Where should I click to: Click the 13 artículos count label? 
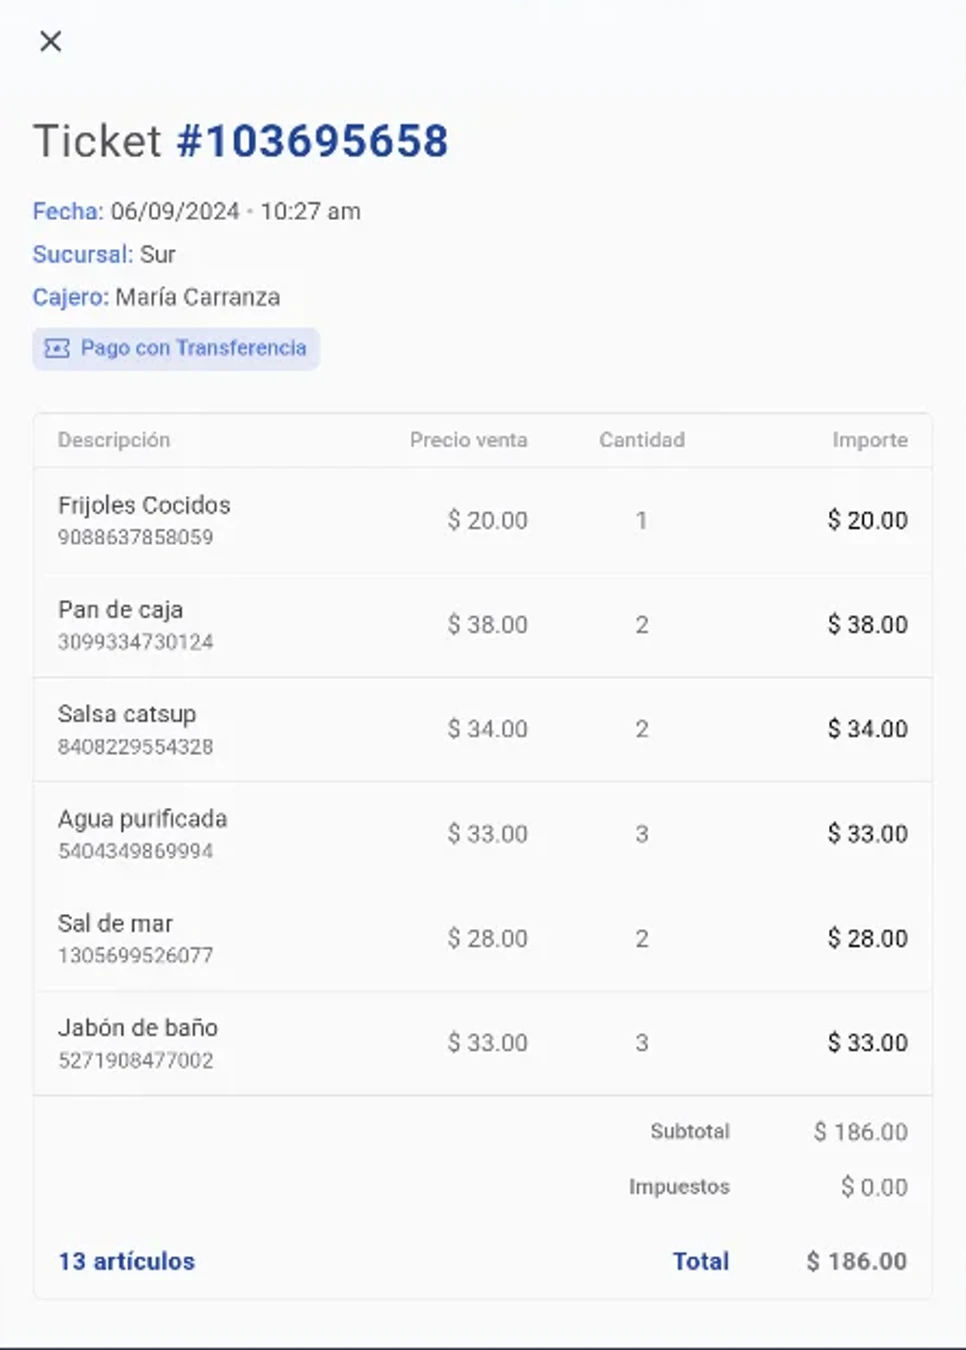coord(126,1261)
